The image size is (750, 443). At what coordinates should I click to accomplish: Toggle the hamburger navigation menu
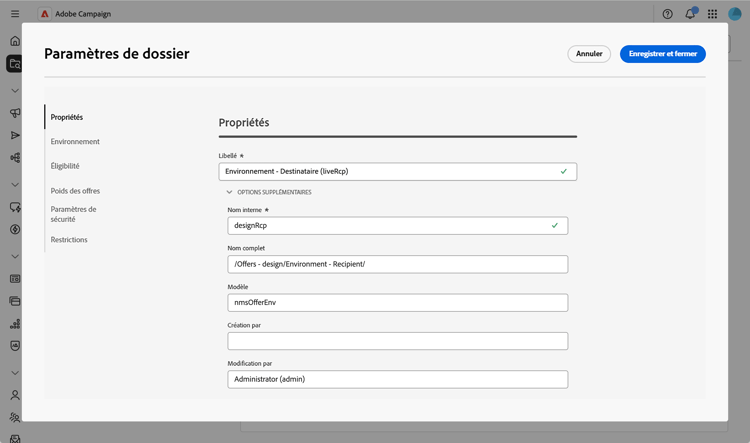15,14
